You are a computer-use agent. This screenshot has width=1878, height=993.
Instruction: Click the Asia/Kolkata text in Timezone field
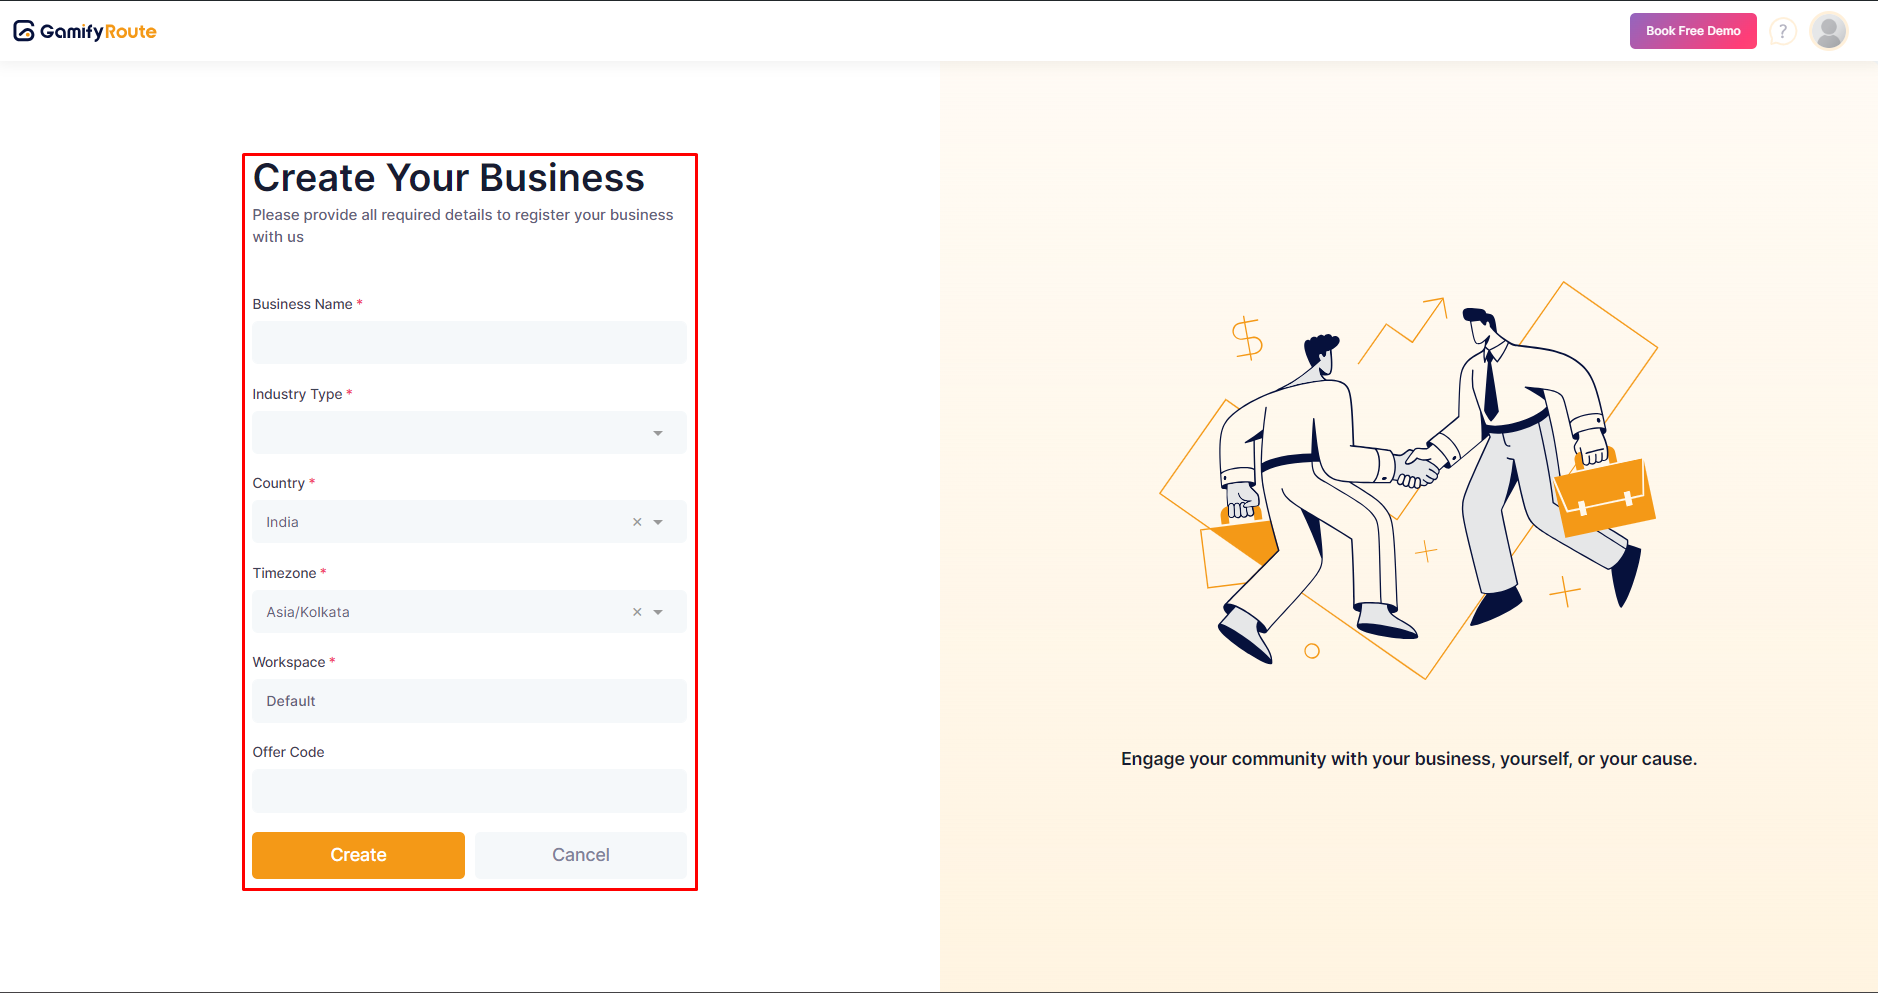[308, 612]
